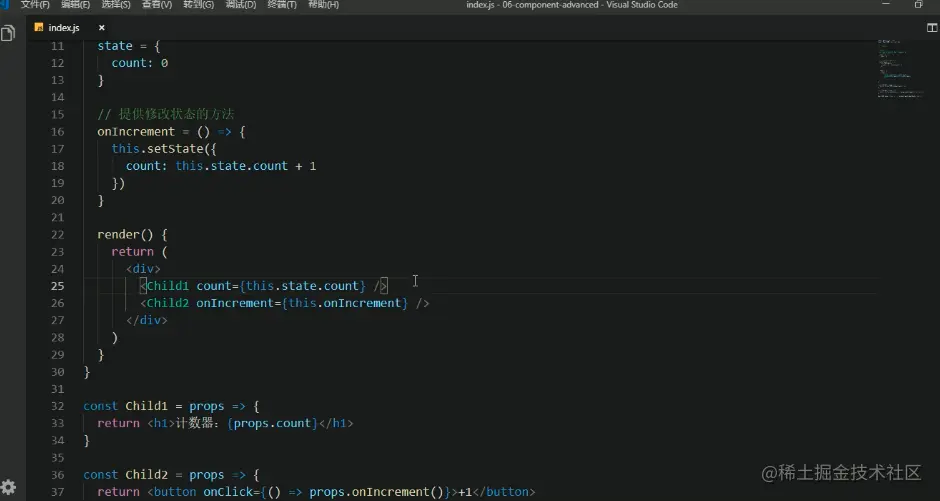This screenshot has width=940, height=501.
Task: Click the split editor icon
Action: pyautogui.click(x=932, y=28)
